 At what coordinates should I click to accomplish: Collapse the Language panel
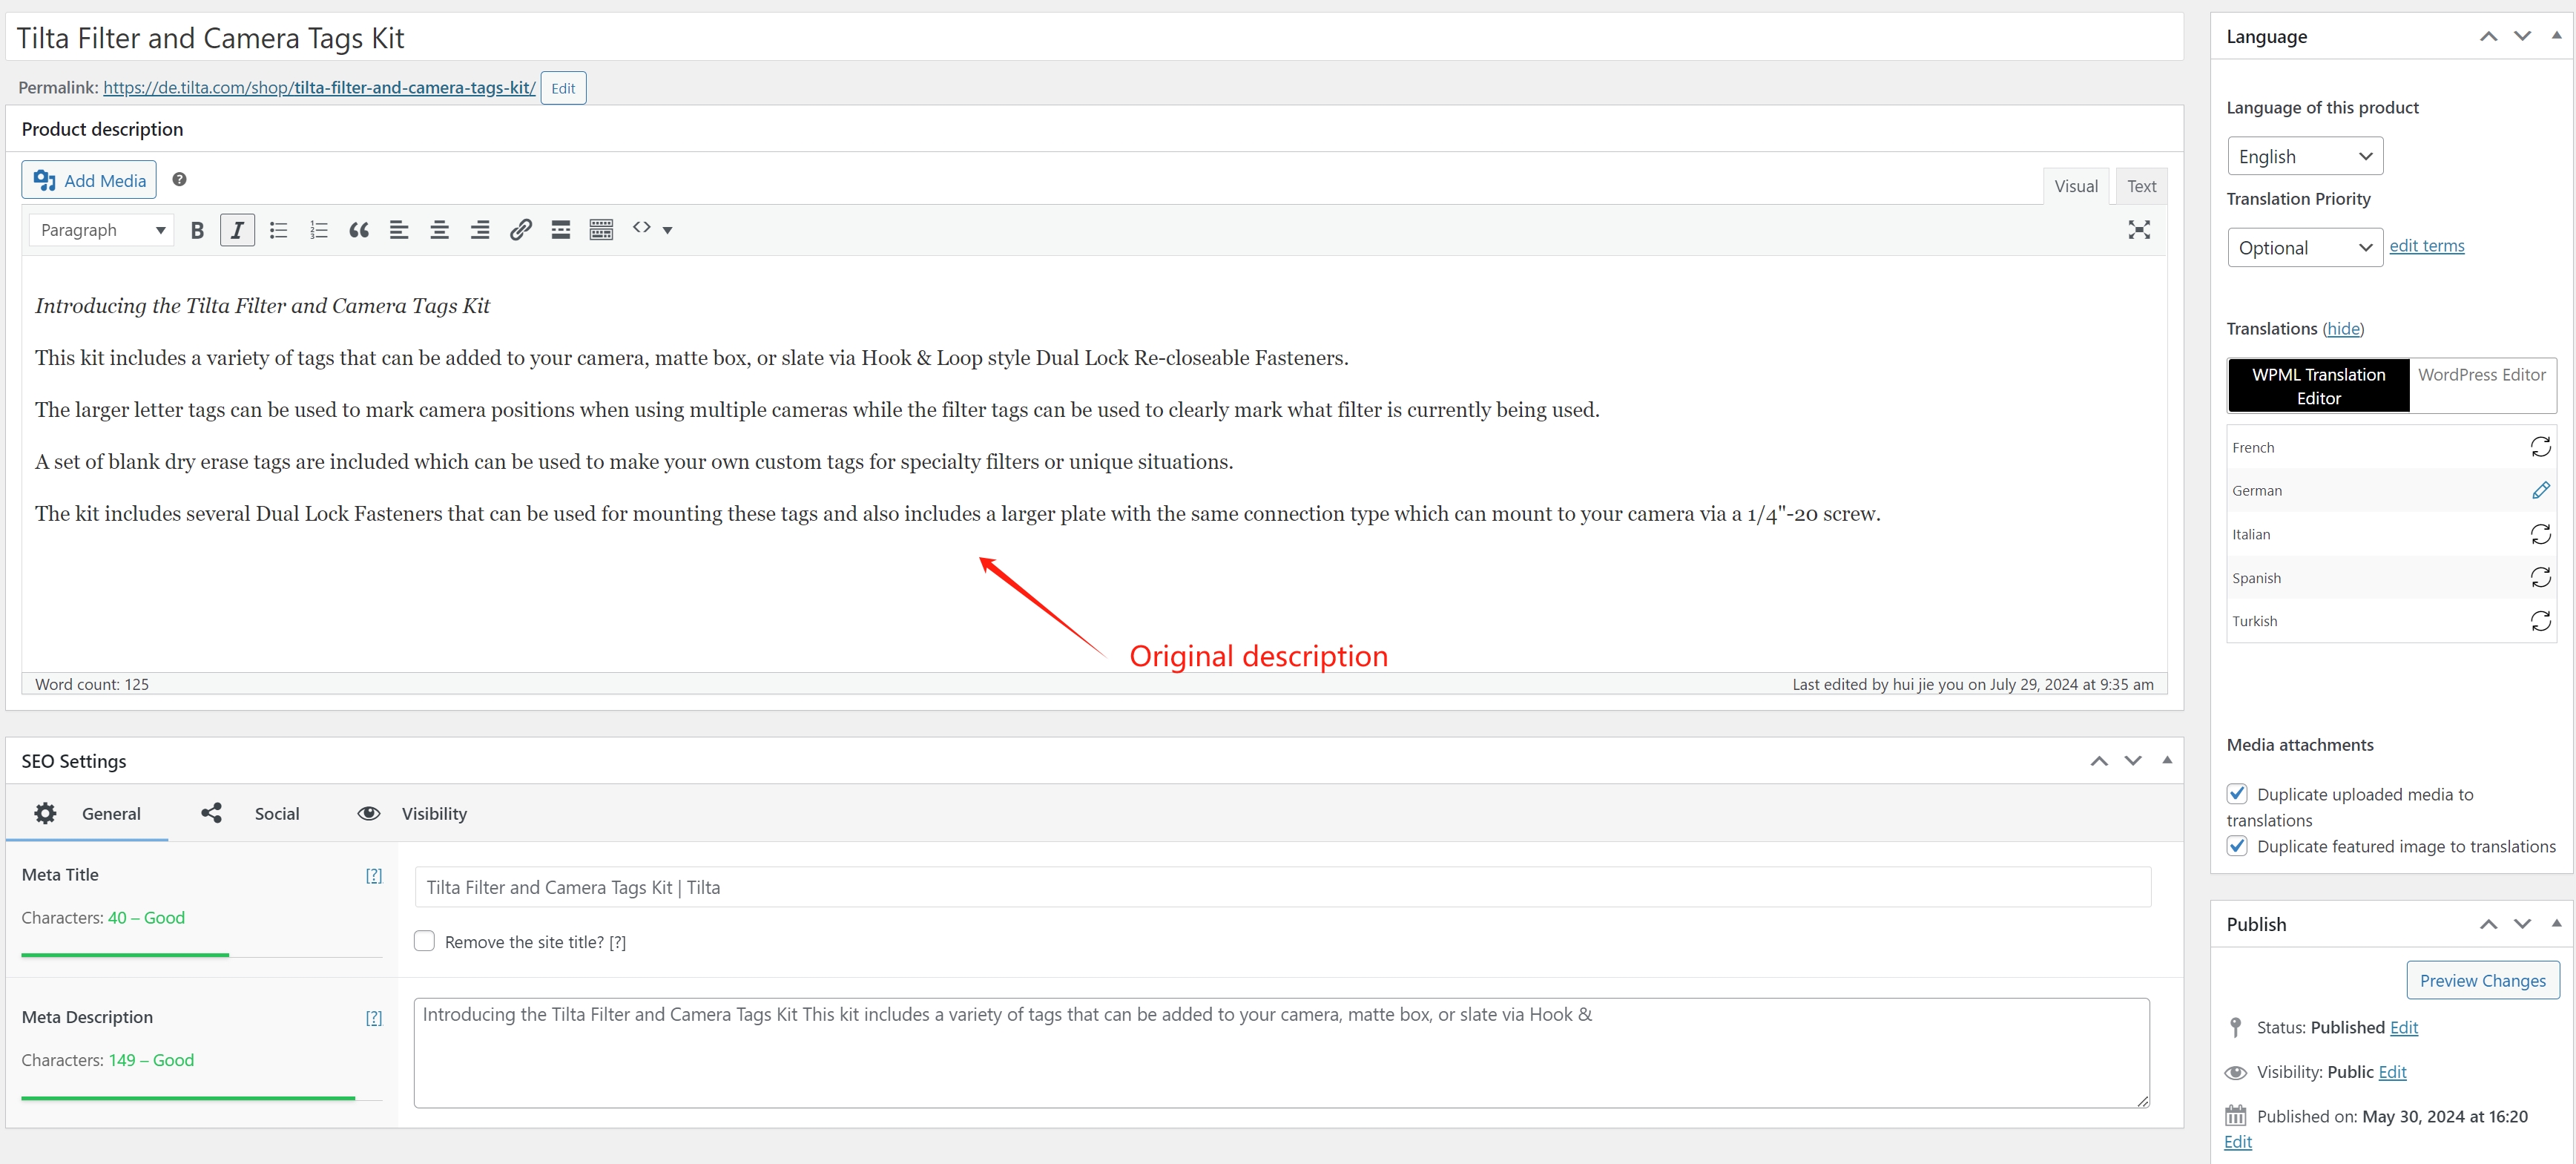[x=2556, y=35]
